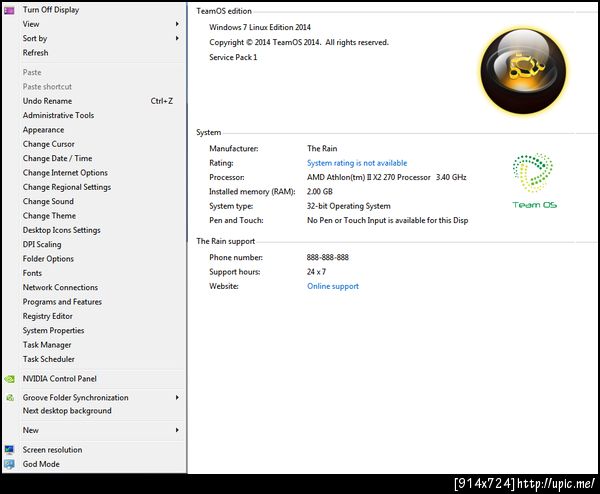Open the Appearance entry
The height and width of the screenshot is (494, 600).
[43, 130]
